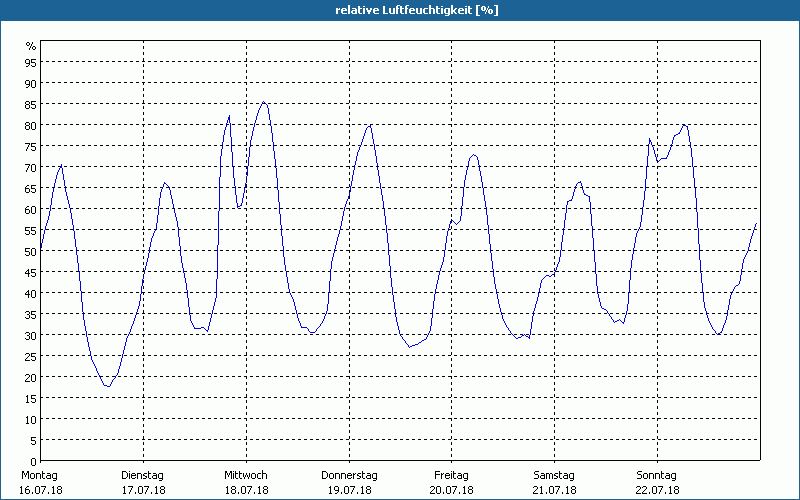Click the Mittwoch day label
The image size is (800, 500).
click(x=245, y=475)
